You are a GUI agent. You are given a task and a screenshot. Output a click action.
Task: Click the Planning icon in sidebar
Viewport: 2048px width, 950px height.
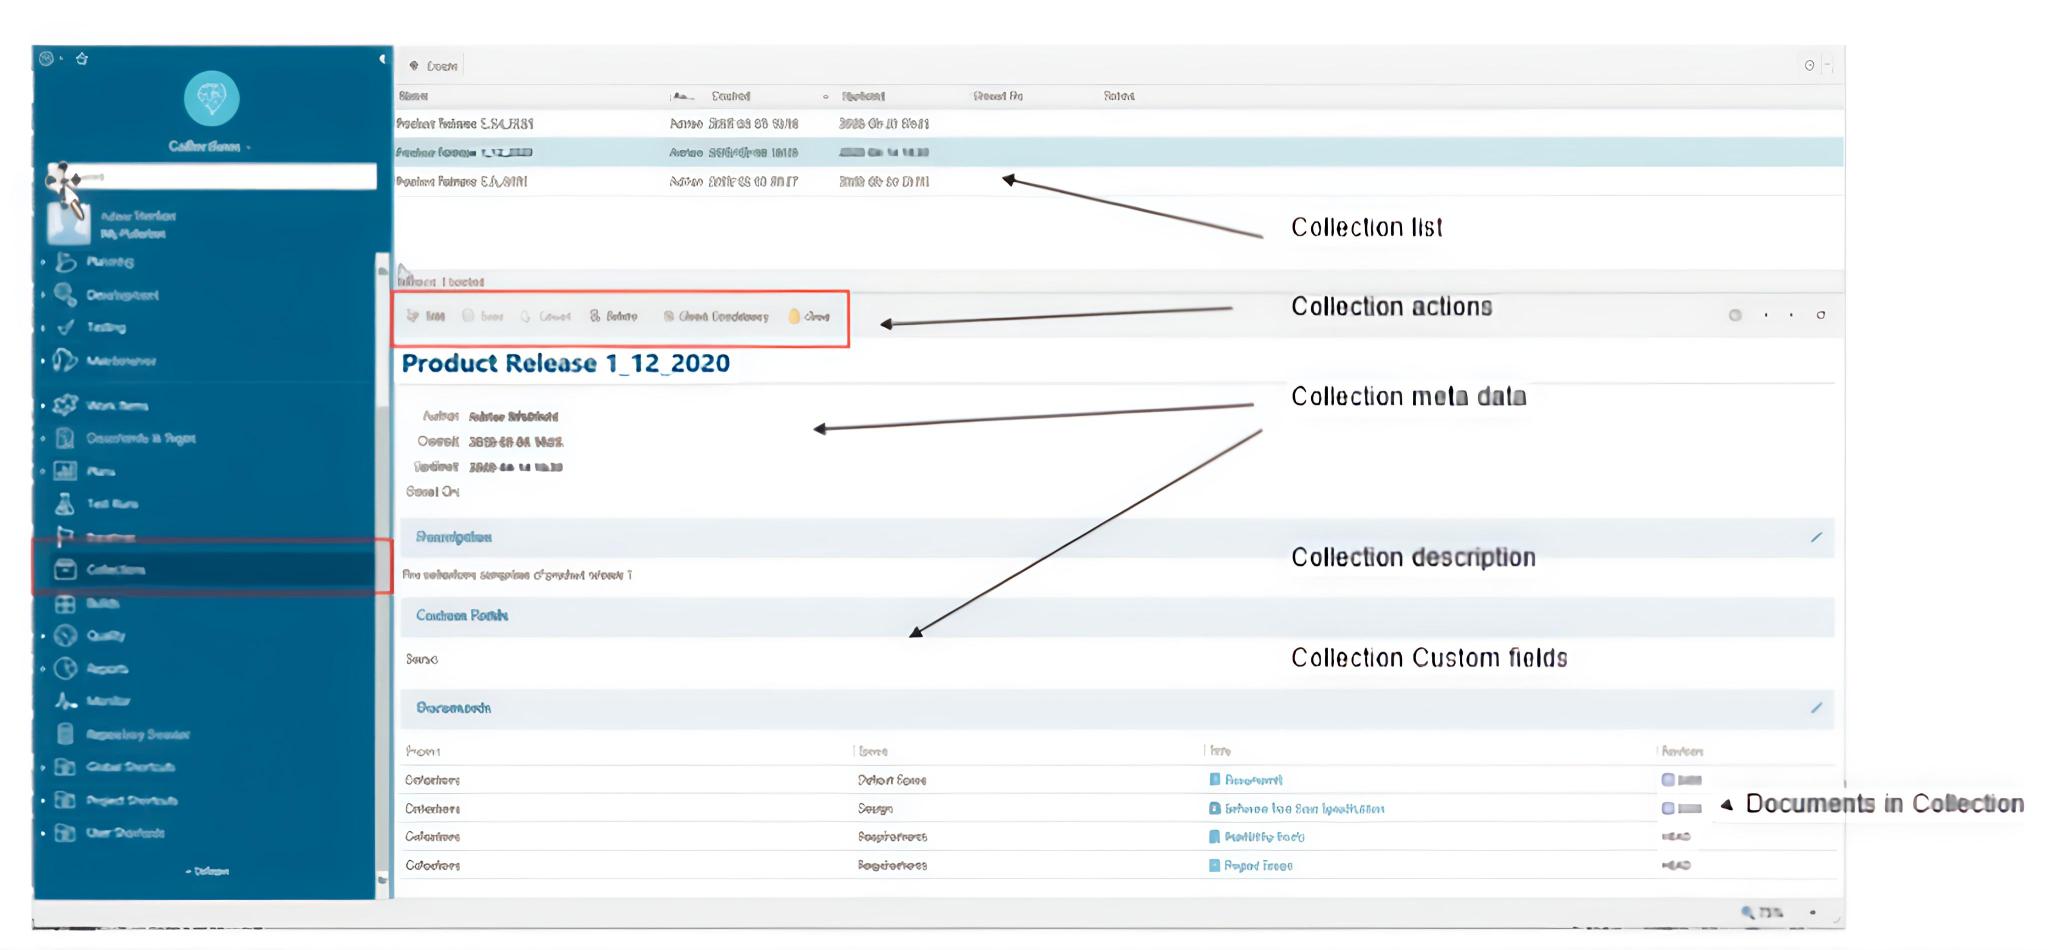(x=65, y=262)
